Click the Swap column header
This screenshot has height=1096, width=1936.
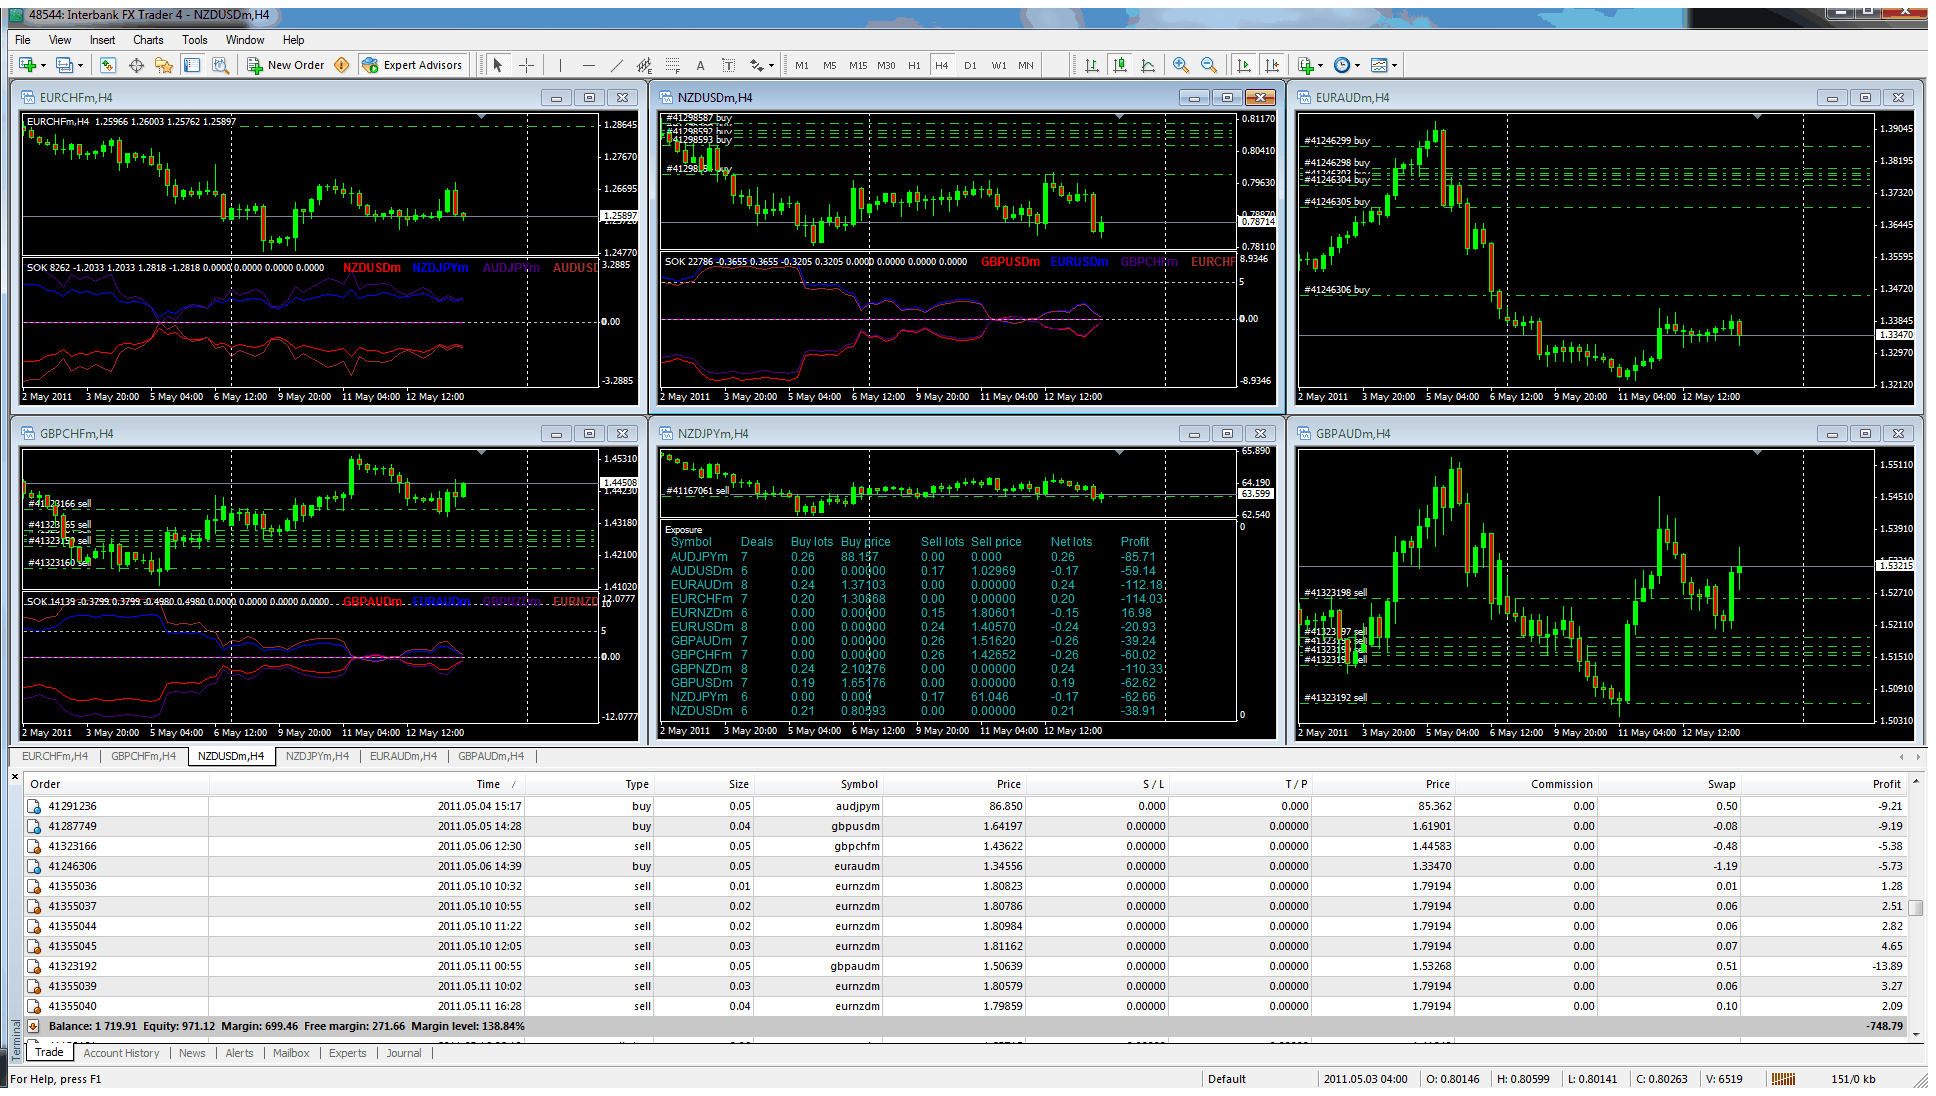point(1670,784)
